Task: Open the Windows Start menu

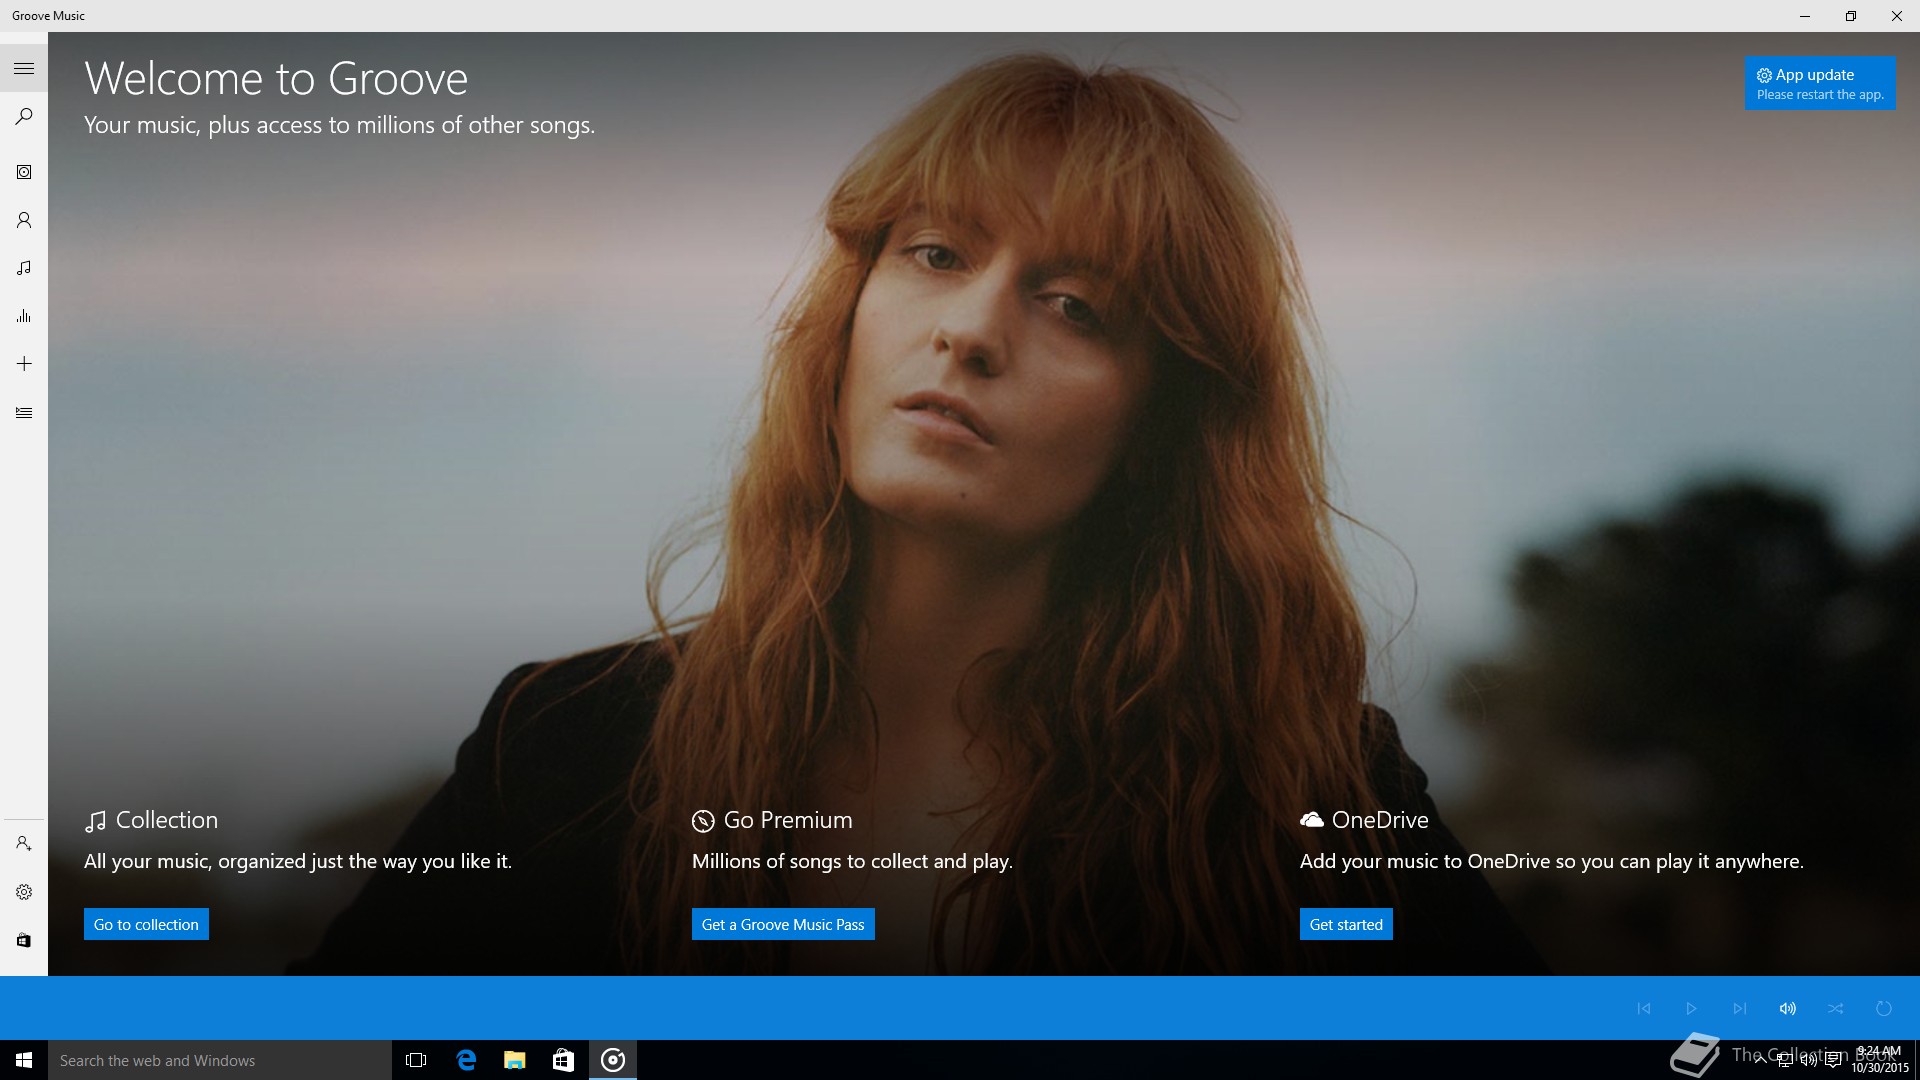Action: click(24, 1060)
